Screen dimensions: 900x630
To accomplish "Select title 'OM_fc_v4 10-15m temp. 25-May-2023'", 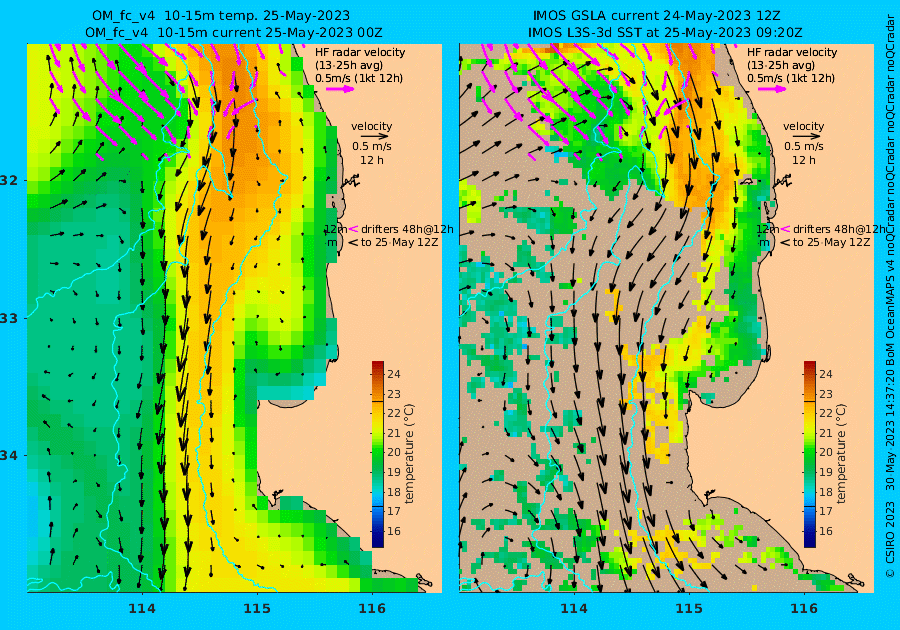I will pos(221,15).
